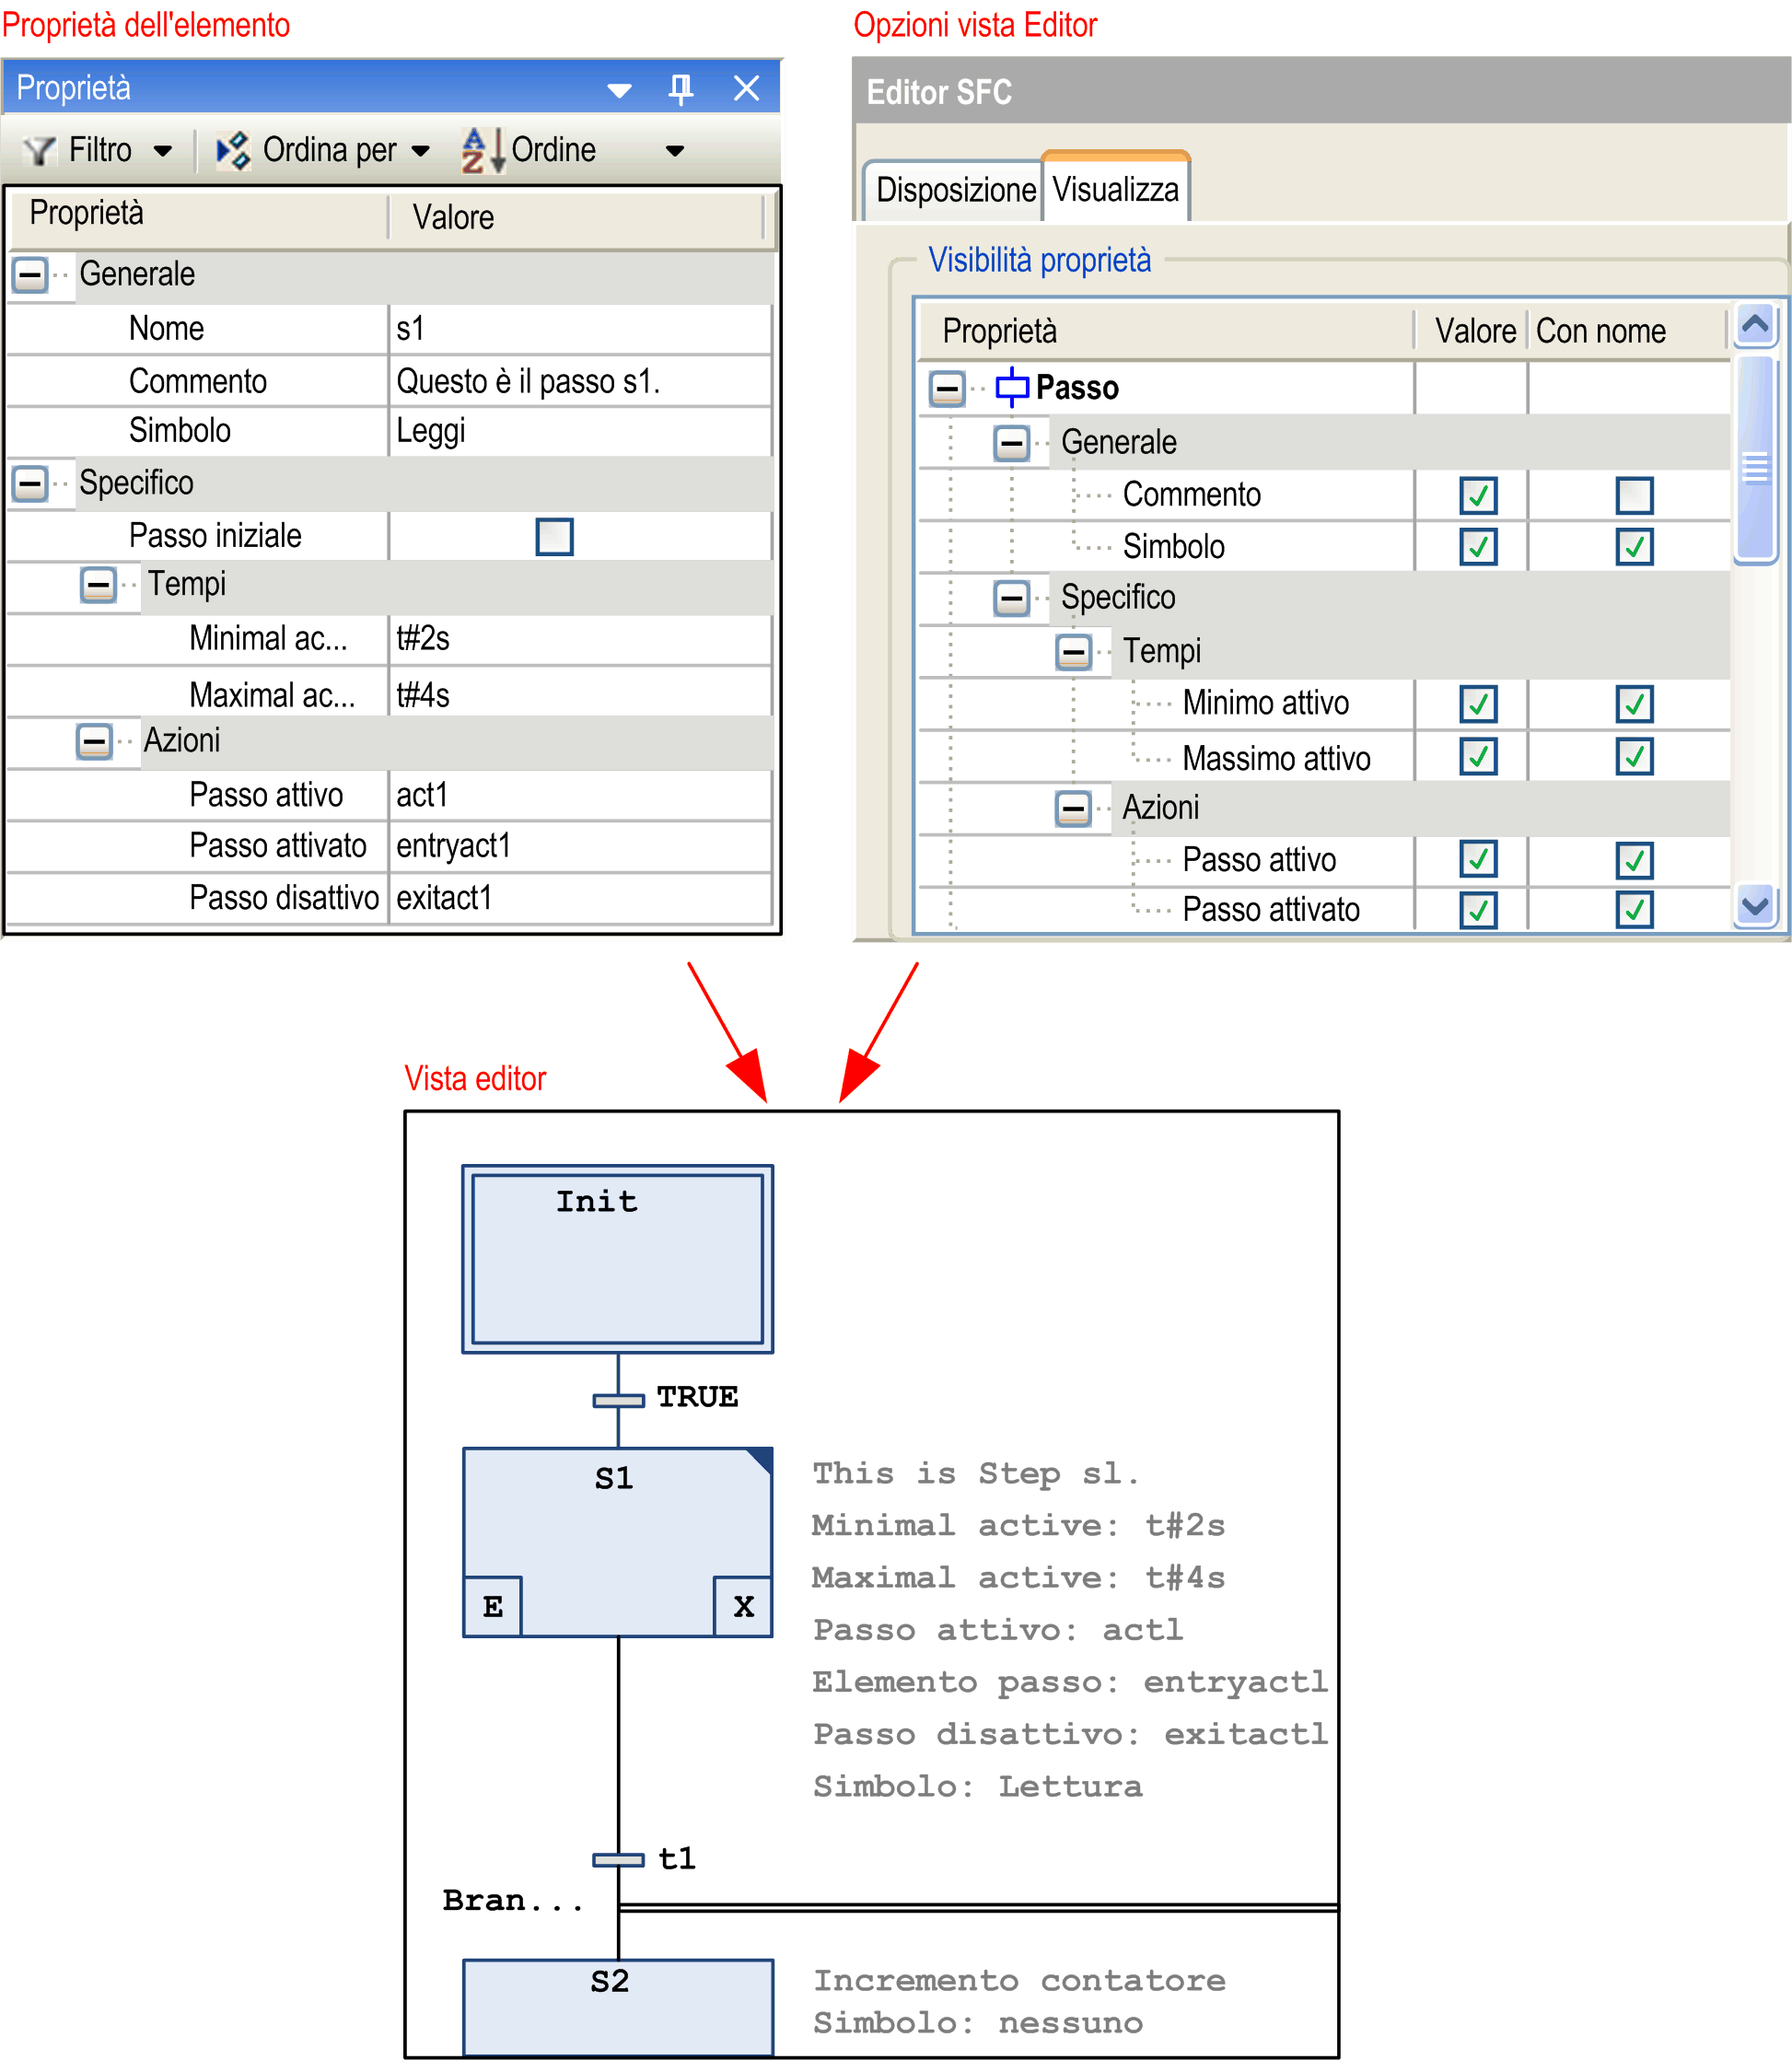Toggle the Passo iniziale checkbox
This screenshot has width=1792, height=2060.
click(x=554, y=536)
